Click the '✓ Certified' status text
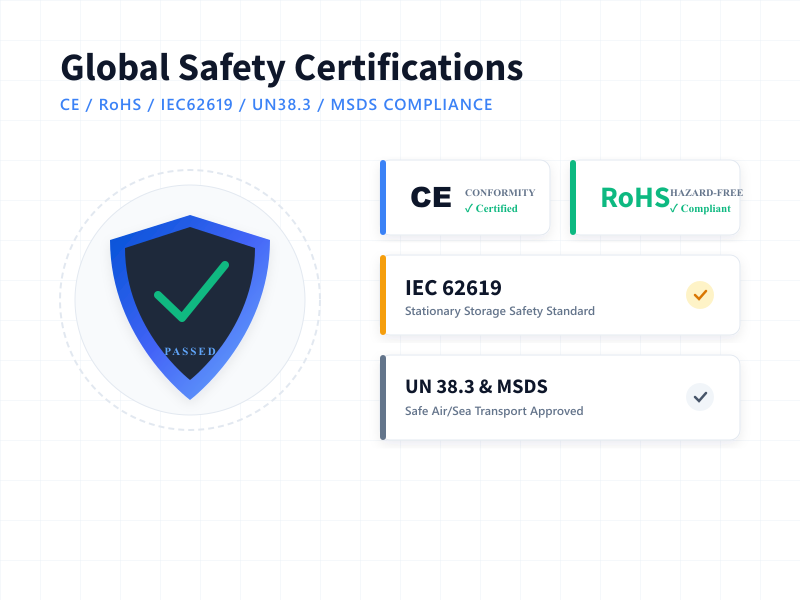The width and height of the screenshot is (800, 600). click(491, 208)
